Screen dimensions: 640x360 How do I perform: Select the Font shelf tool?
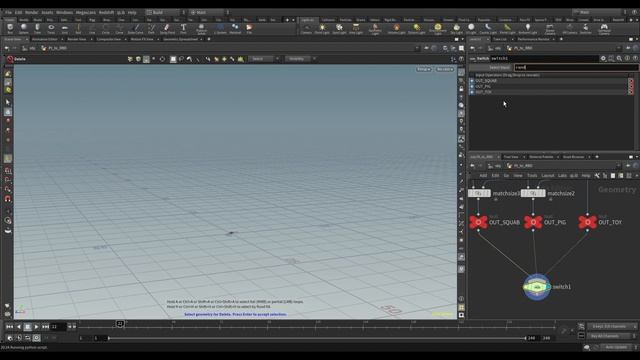183,29
